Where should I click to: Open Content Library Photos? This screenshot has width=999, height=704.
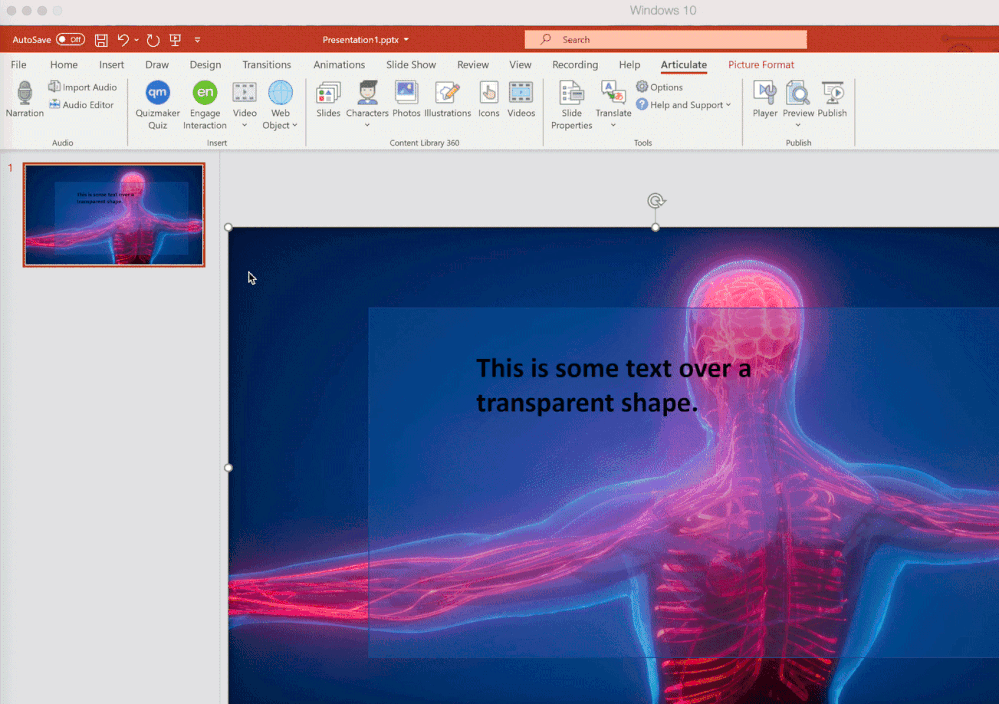point(406,93)
